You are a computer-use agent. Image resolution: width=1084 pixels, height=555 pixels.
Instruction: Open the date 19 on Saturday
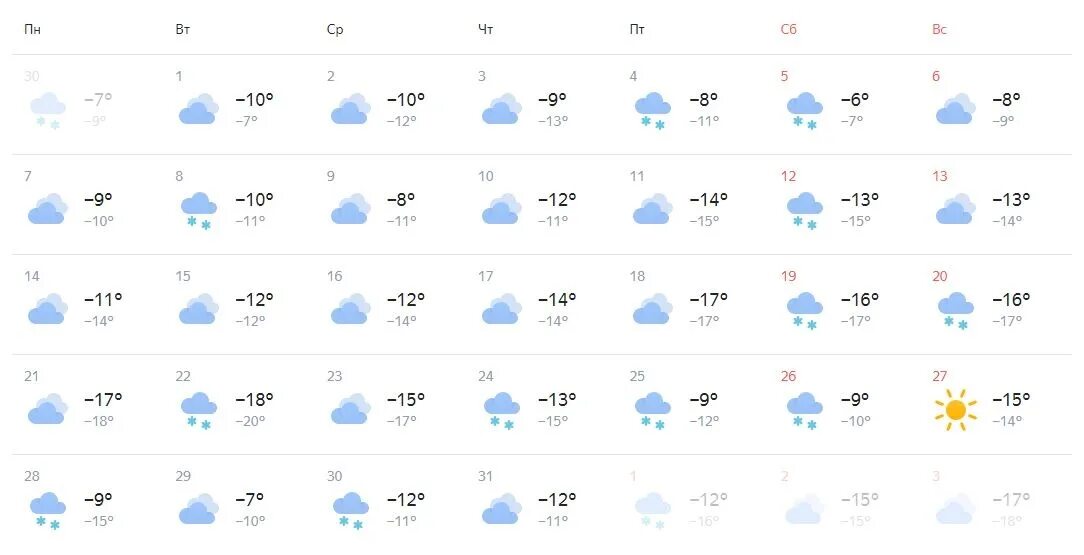pos(788,276)
